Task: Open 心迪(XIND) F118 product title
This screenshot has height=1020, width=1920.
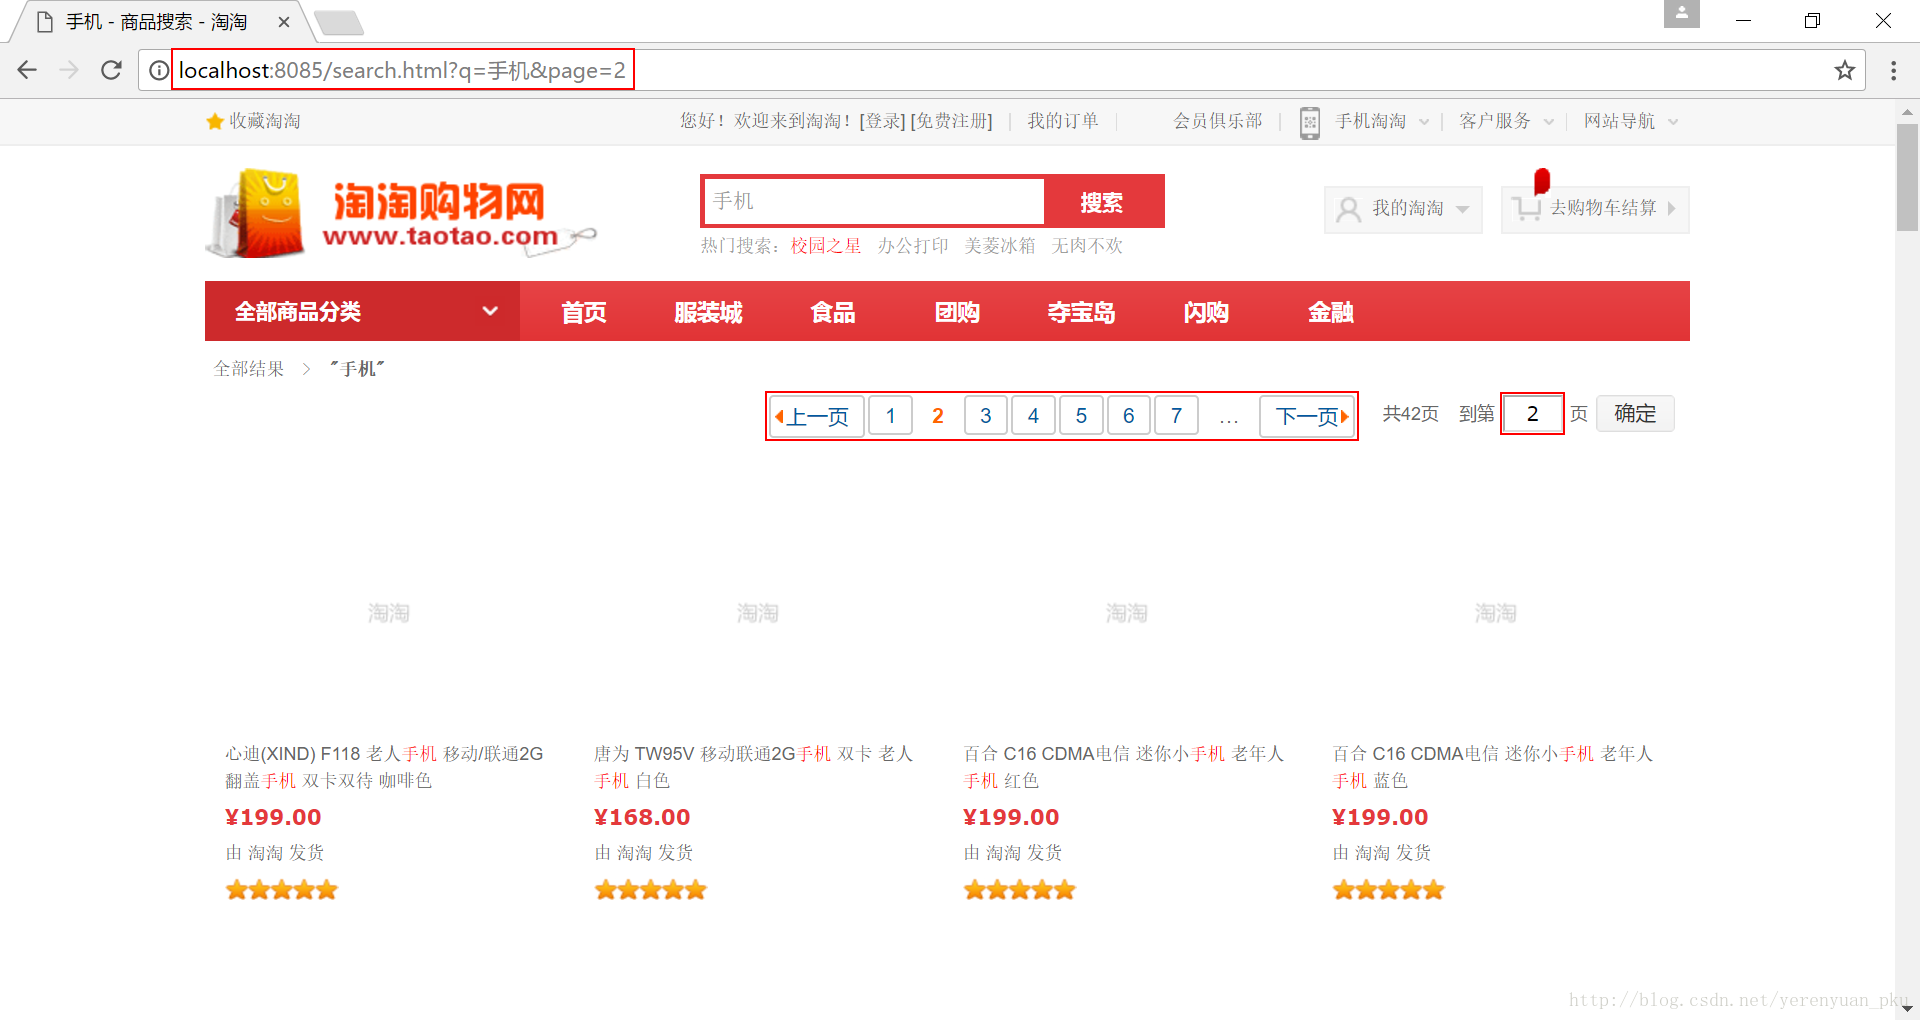Action: [x=384, y=767]
